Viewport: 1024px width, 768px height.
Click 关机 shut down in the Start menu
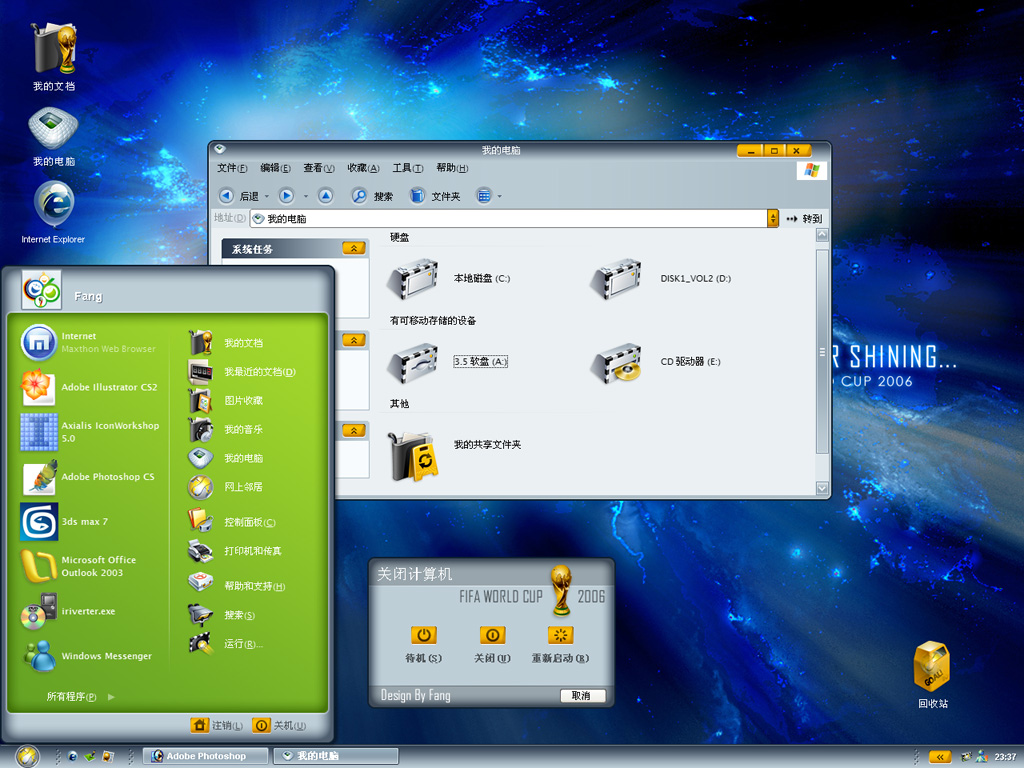279,725
